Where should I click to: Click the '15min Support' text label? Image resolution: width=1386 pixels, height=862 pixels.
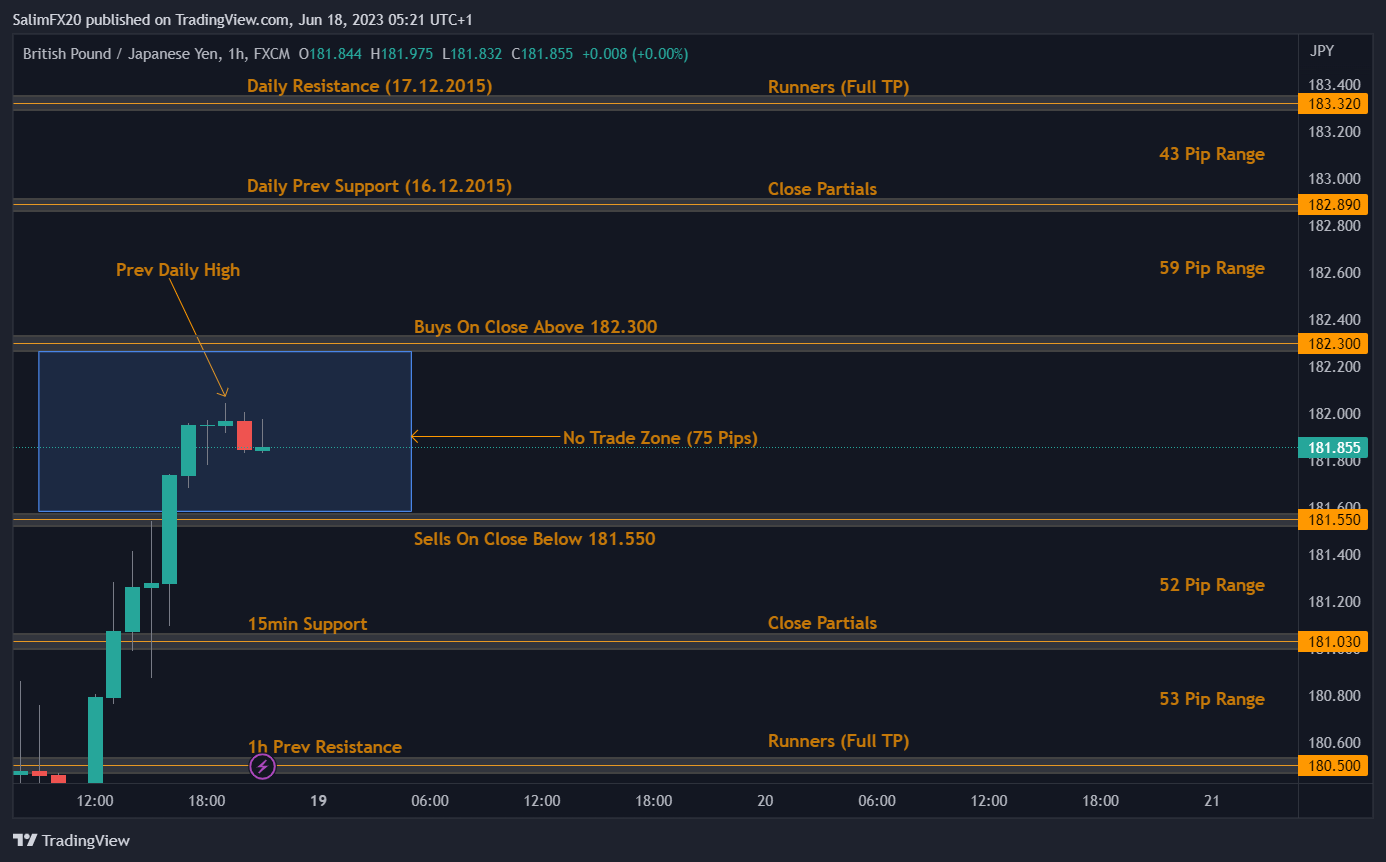pyautogui.click(x=307, y=624)
